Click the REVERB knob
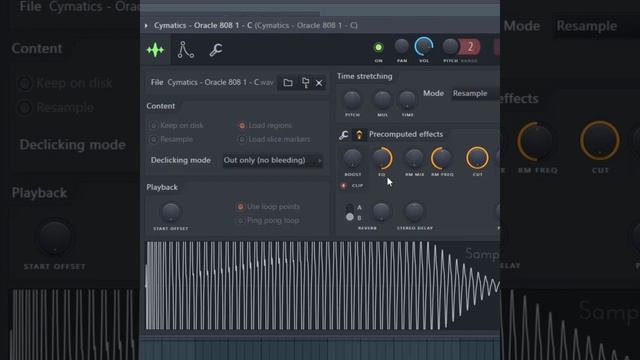Screen dimensions: 640x360 point(381,211)
